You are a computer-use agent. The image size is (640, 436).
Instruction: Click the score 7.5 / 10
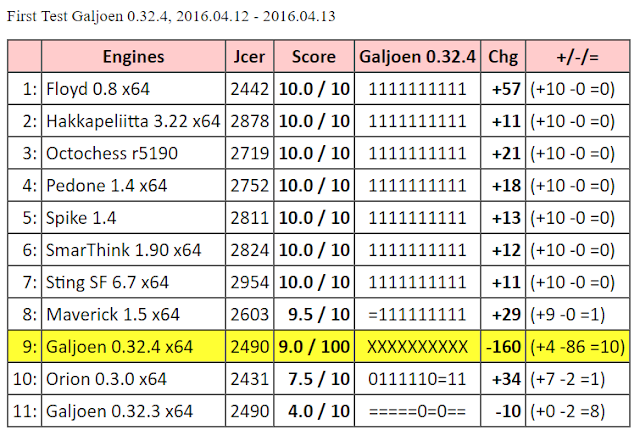point(319,379)
